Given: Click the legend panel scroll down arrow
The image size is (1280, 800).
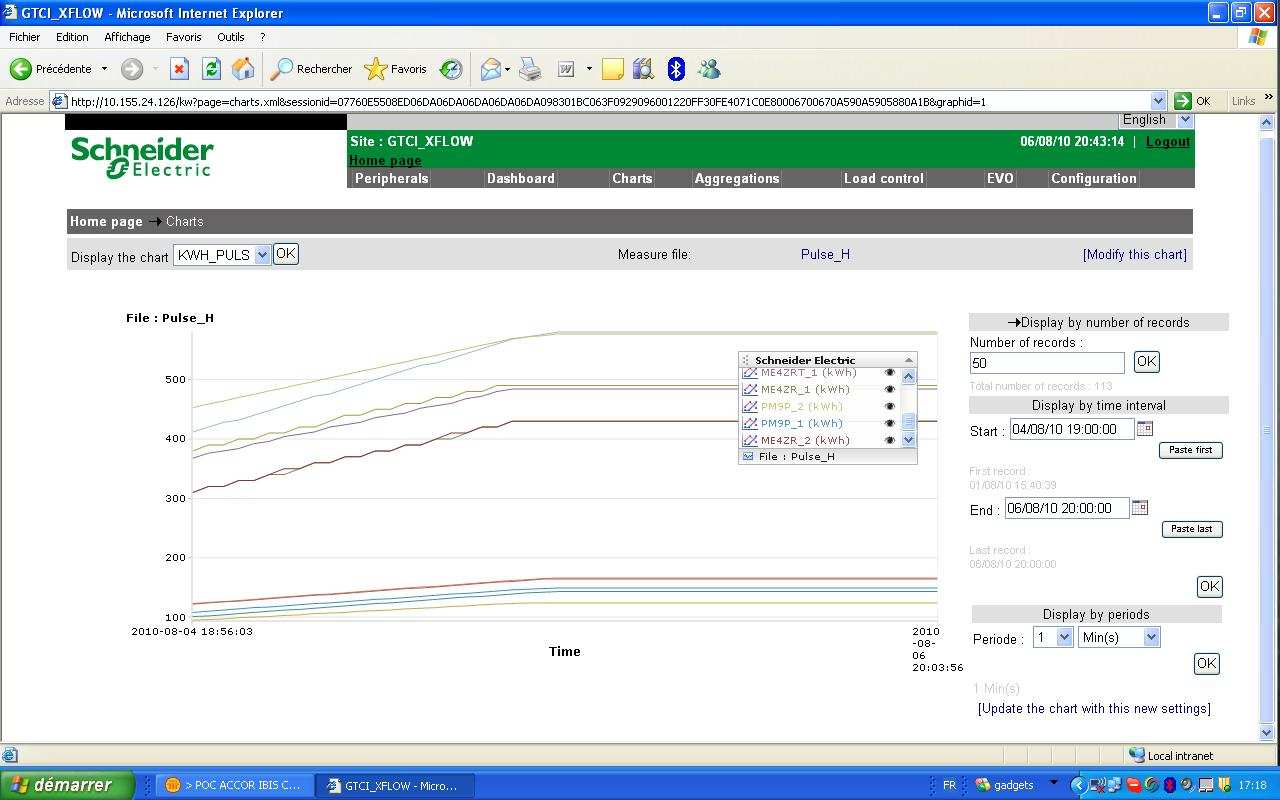Looking at the screenshot, I should point(908,440).
